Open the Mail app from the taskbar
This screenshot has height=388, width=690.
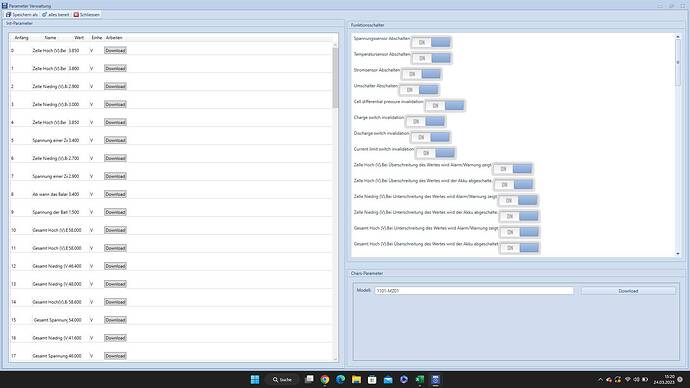[388, 379]
